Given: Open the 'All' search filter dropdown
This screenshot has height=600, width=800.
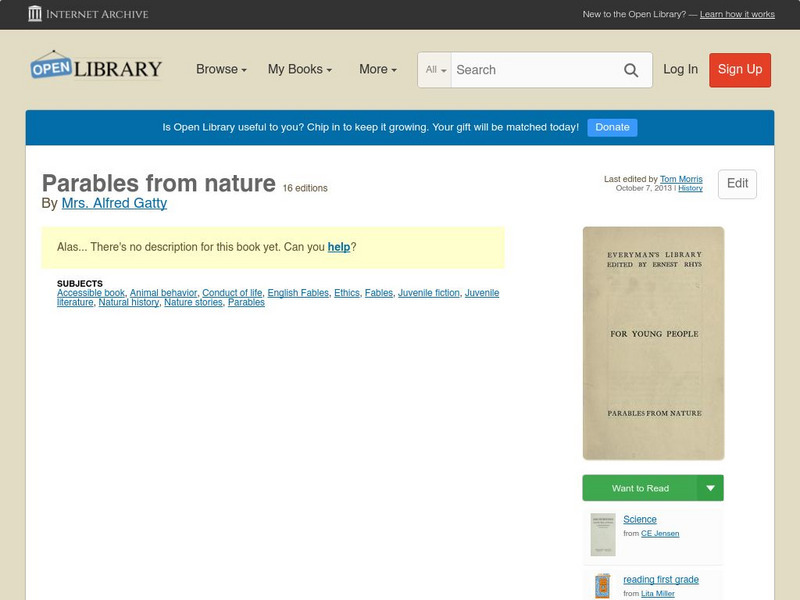Looking at the screenshot, I should pos(436,70).
